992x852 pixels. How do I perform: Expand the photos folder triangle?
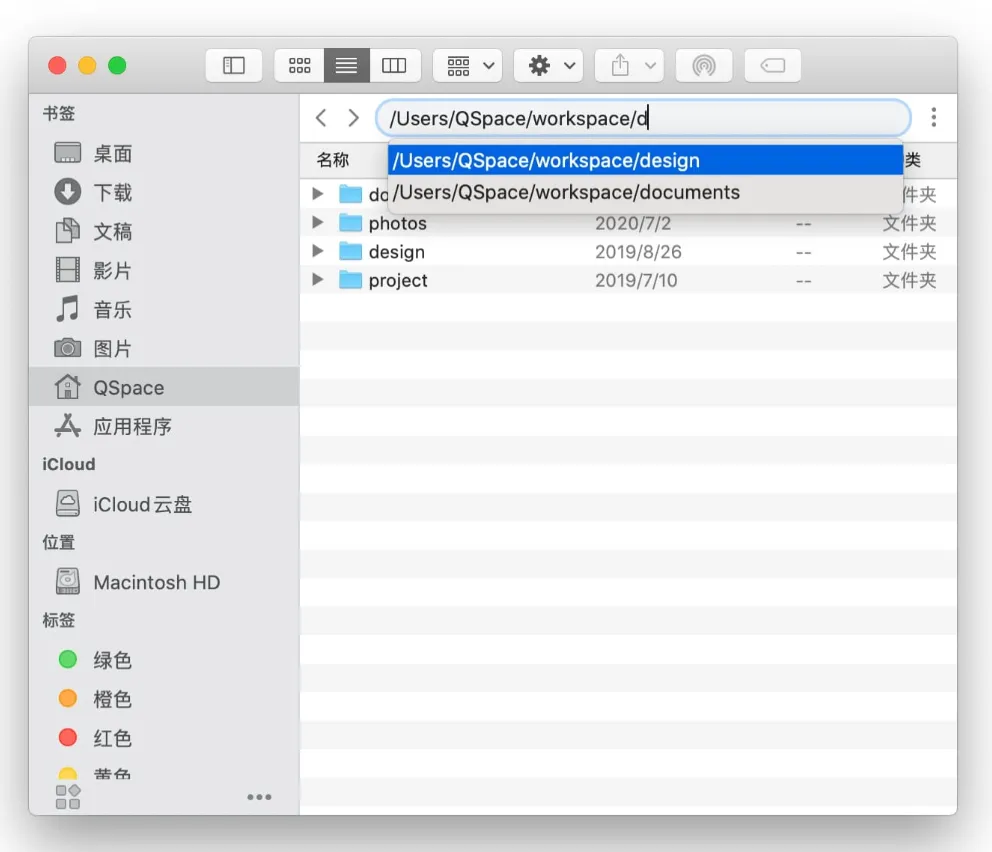coord(318,223)
